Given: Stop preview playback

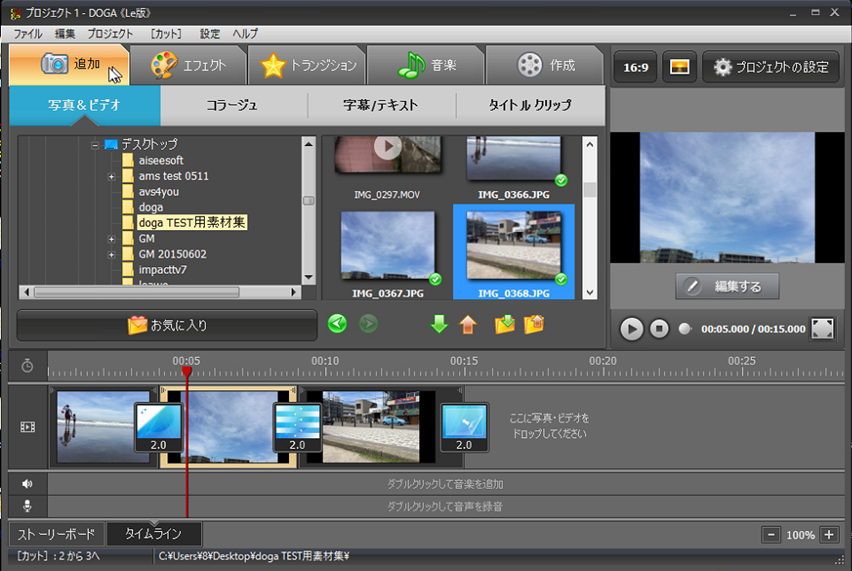Looking at the screenshot, I should (659, 328).
